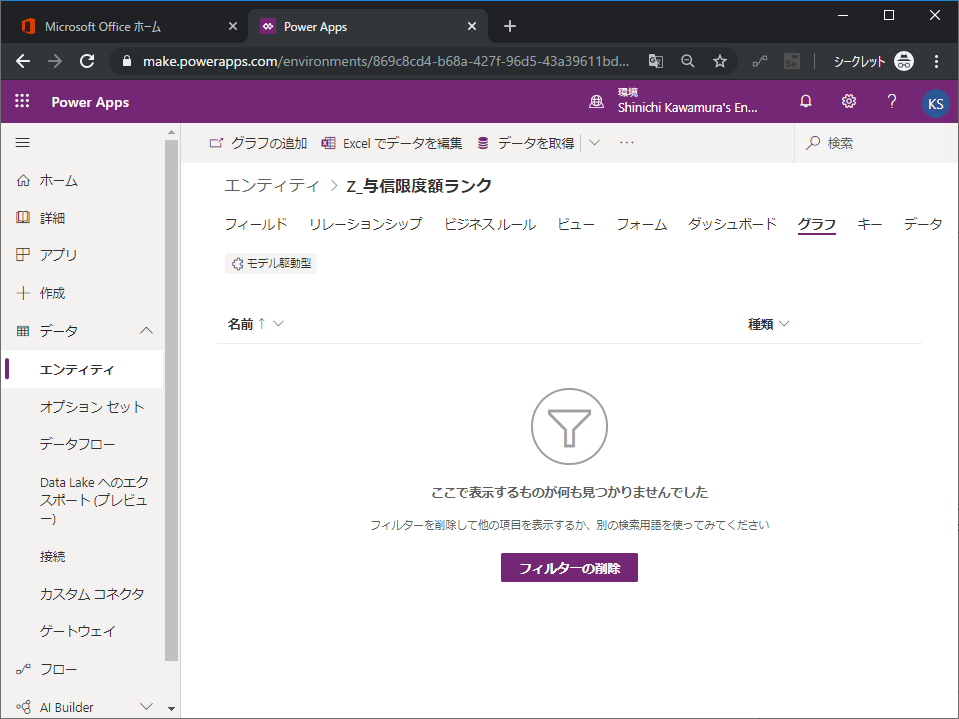The width and height of the screenshot is (959, 719).
Task: Collapse the データ section in sidebar
Action: coord(146,331)
